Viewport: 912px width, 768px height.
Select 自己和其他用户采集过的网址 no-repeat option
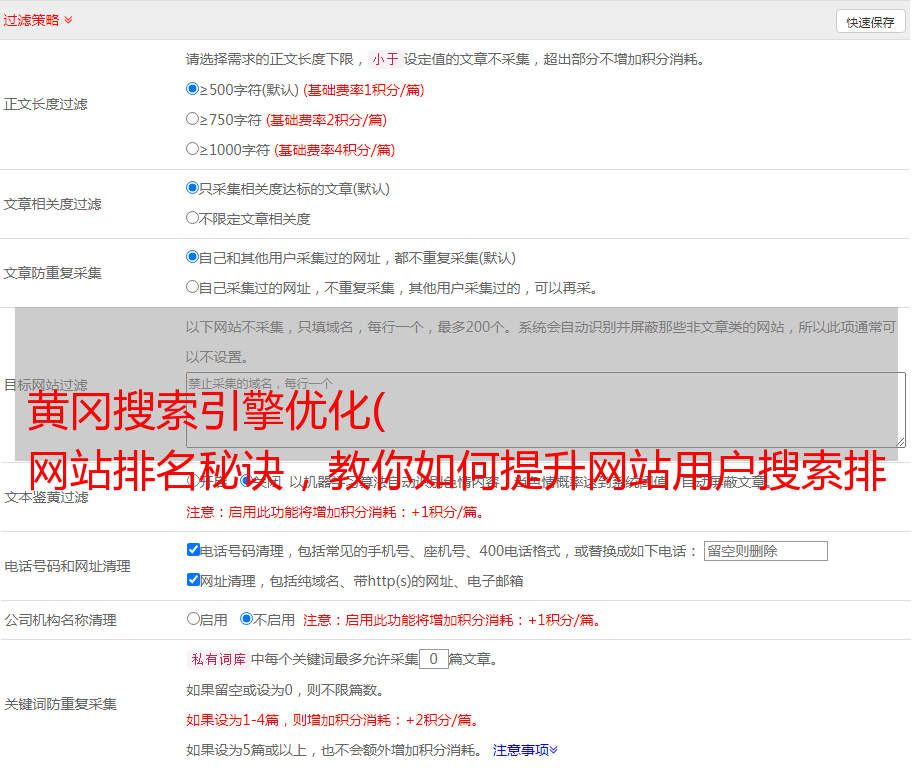[193, 257]
